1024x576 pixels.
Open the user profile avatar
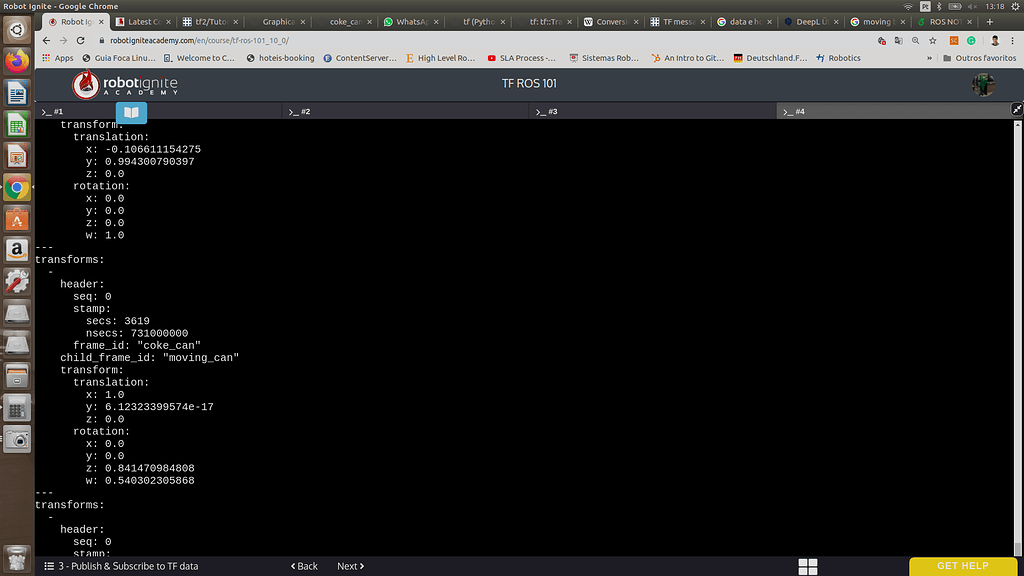click(983, 85)
